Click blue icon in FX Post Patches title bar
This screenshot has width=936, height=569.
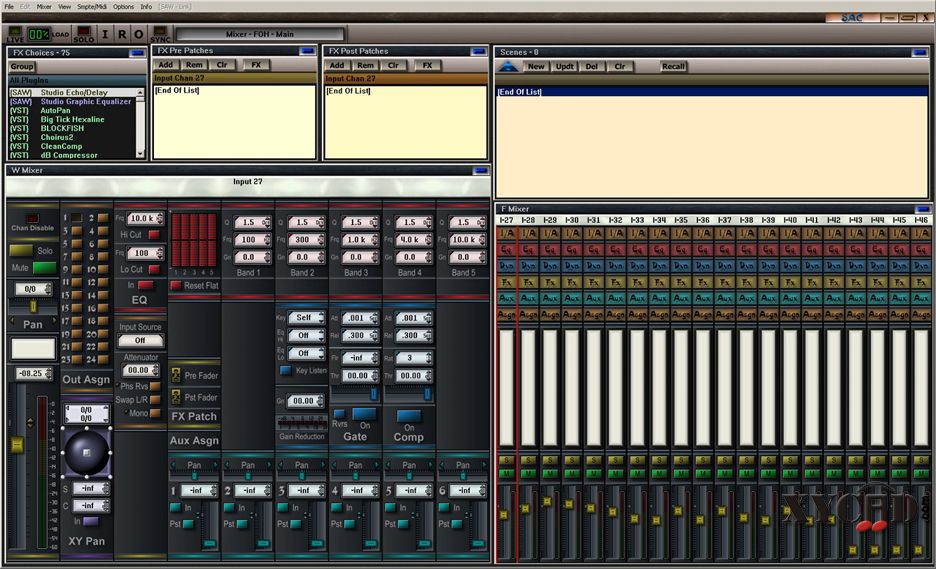pyautogui.click(x=479, y=52)
